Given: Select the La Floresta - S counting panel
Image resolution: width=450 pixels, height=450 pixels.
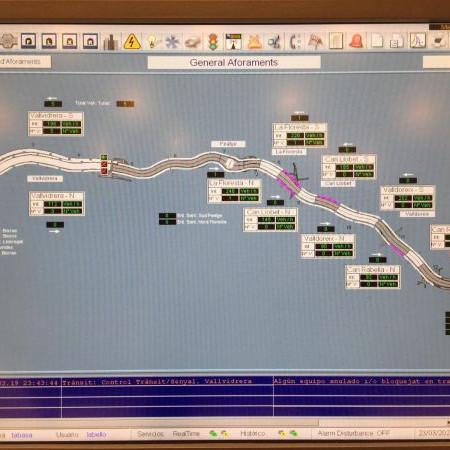Looking at the screenshot, I should [299, 135].
